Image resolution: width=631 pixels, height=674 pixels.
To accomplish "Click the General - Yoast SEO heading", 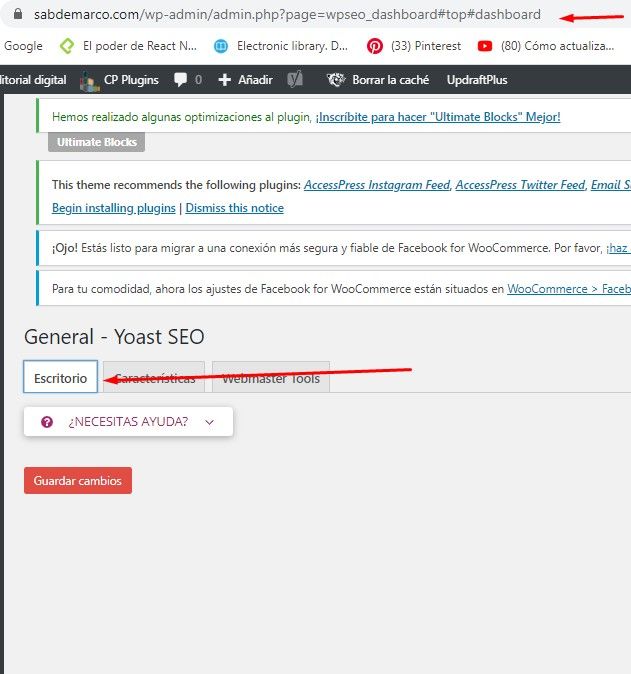I will pos(114,337).
